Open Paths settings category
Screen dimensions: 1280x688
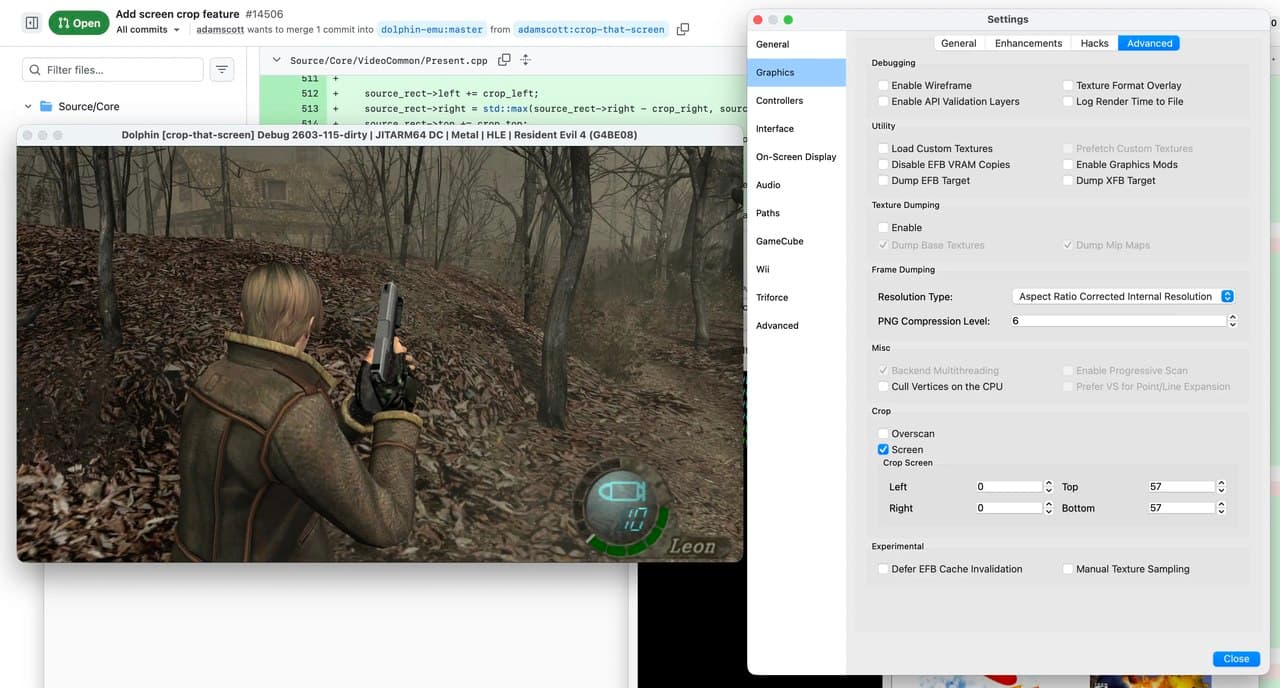point(796,213)
